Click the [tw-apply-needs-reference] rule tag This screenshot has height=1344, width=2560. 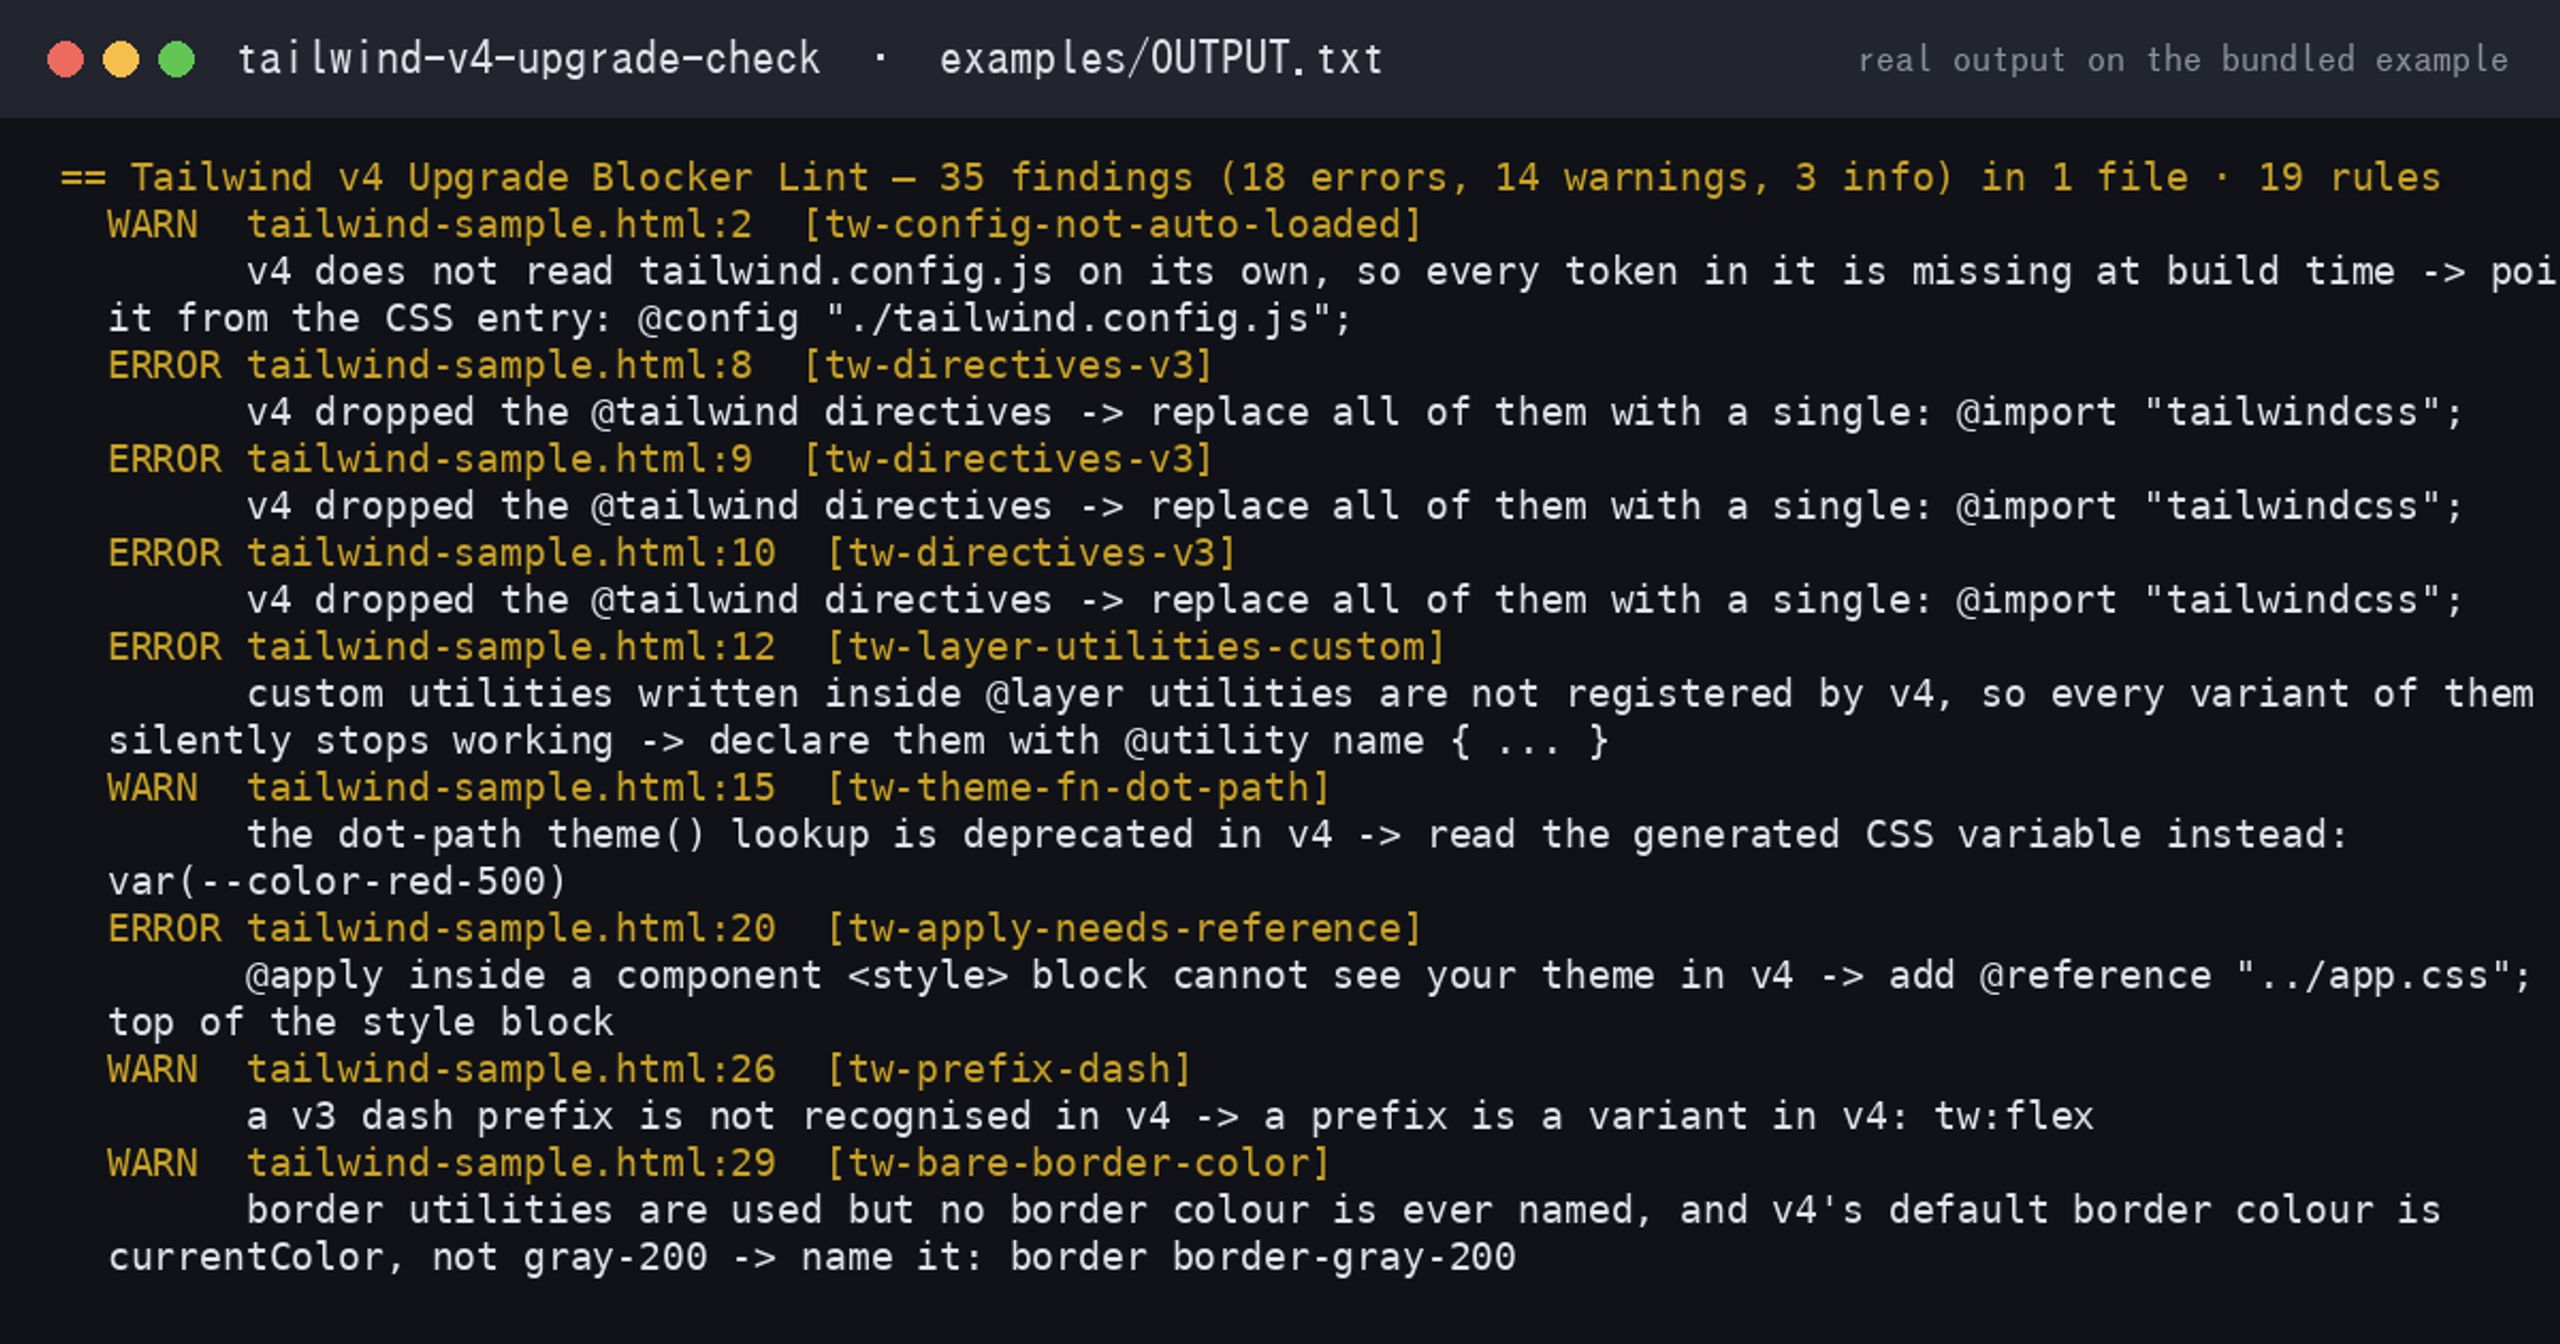coord(1124,929)
